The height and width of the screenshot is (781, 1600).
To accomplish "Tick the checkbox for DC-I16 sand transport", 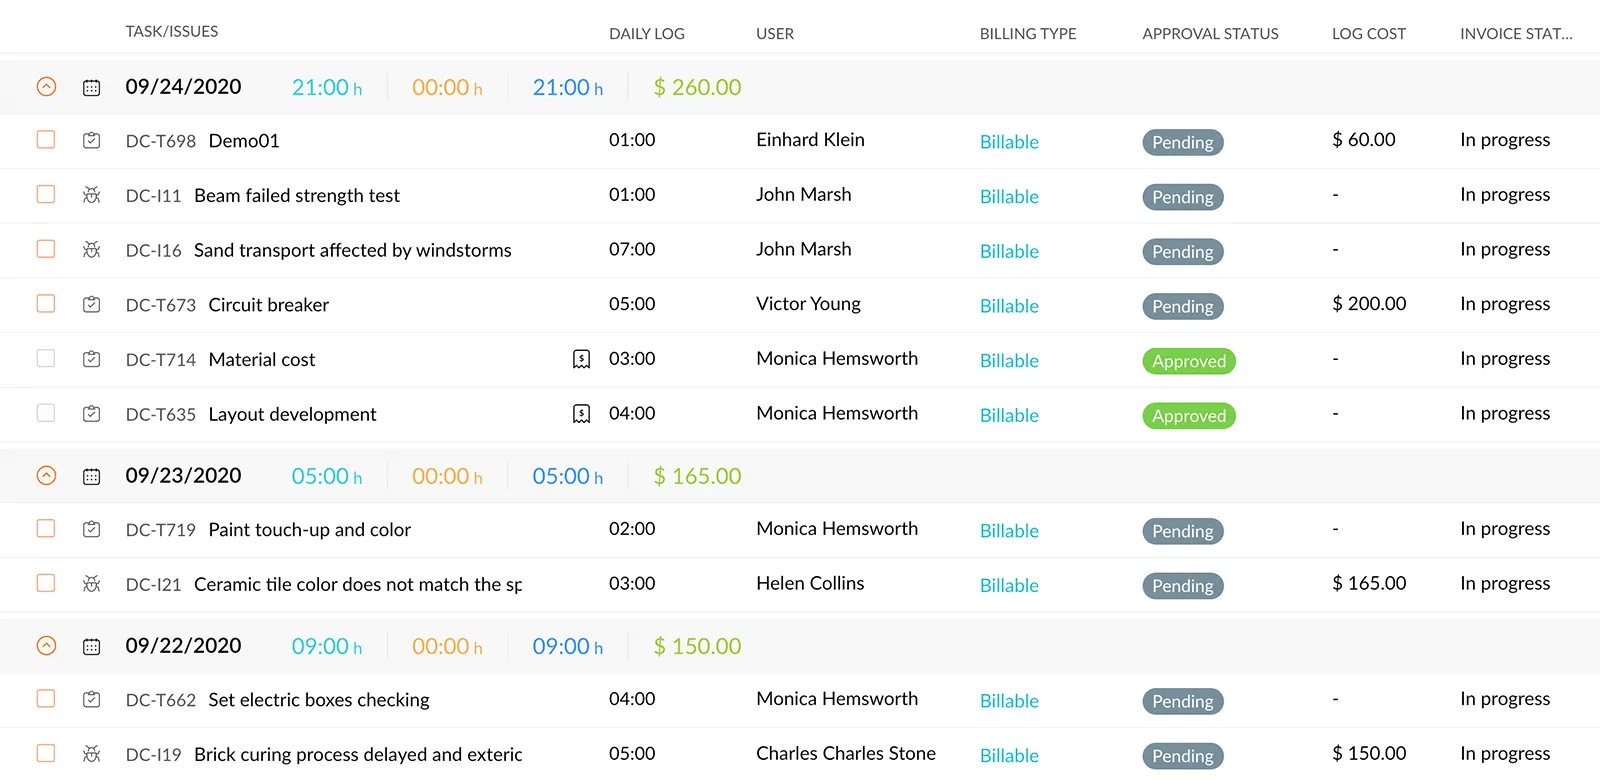I will [46, 248].
